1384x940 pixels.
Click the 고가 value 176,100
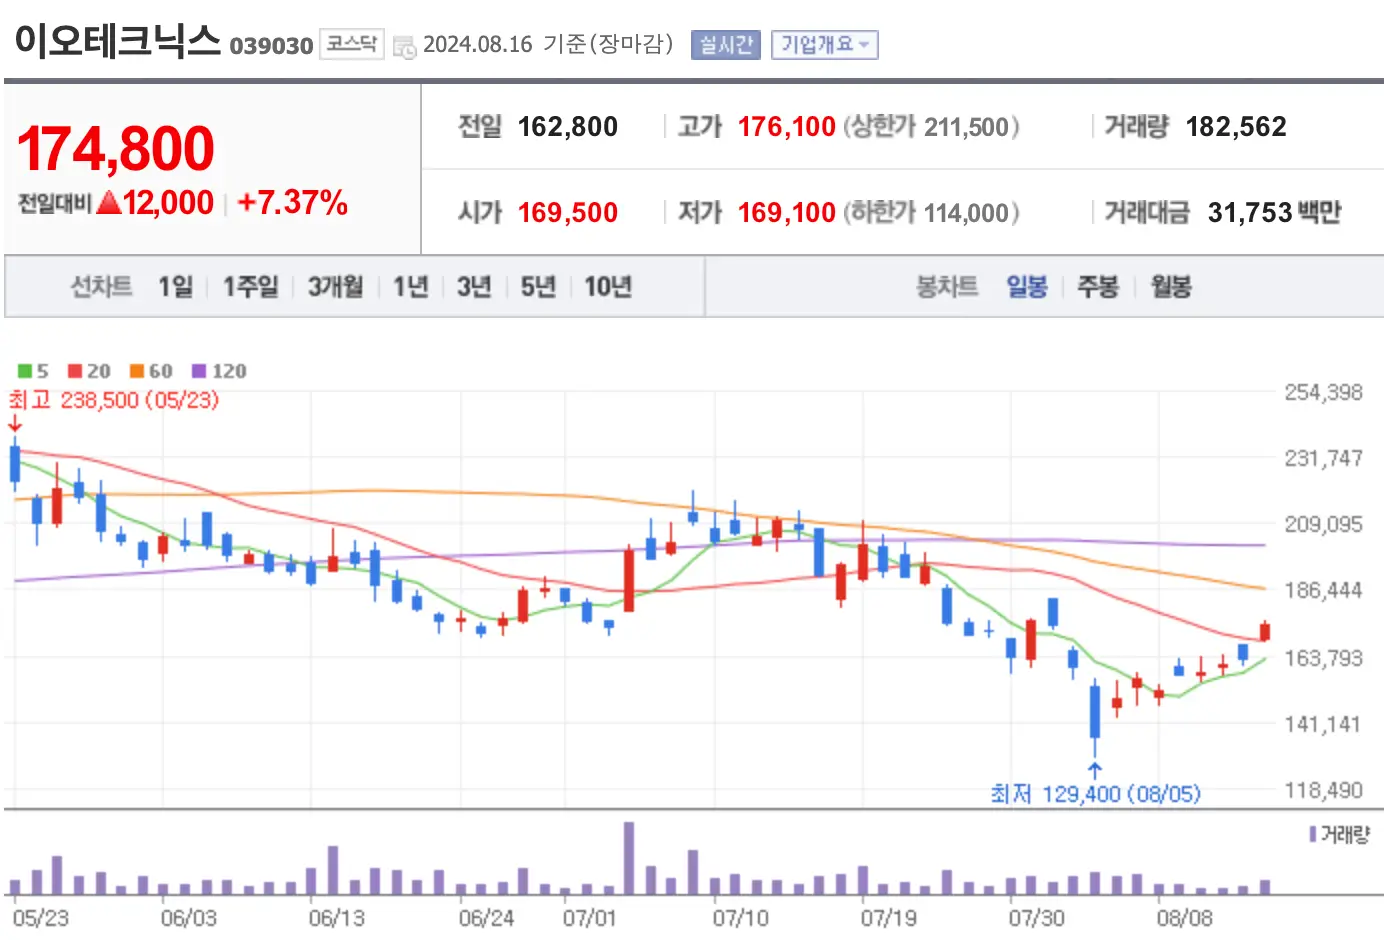click(x=787, y=127)
